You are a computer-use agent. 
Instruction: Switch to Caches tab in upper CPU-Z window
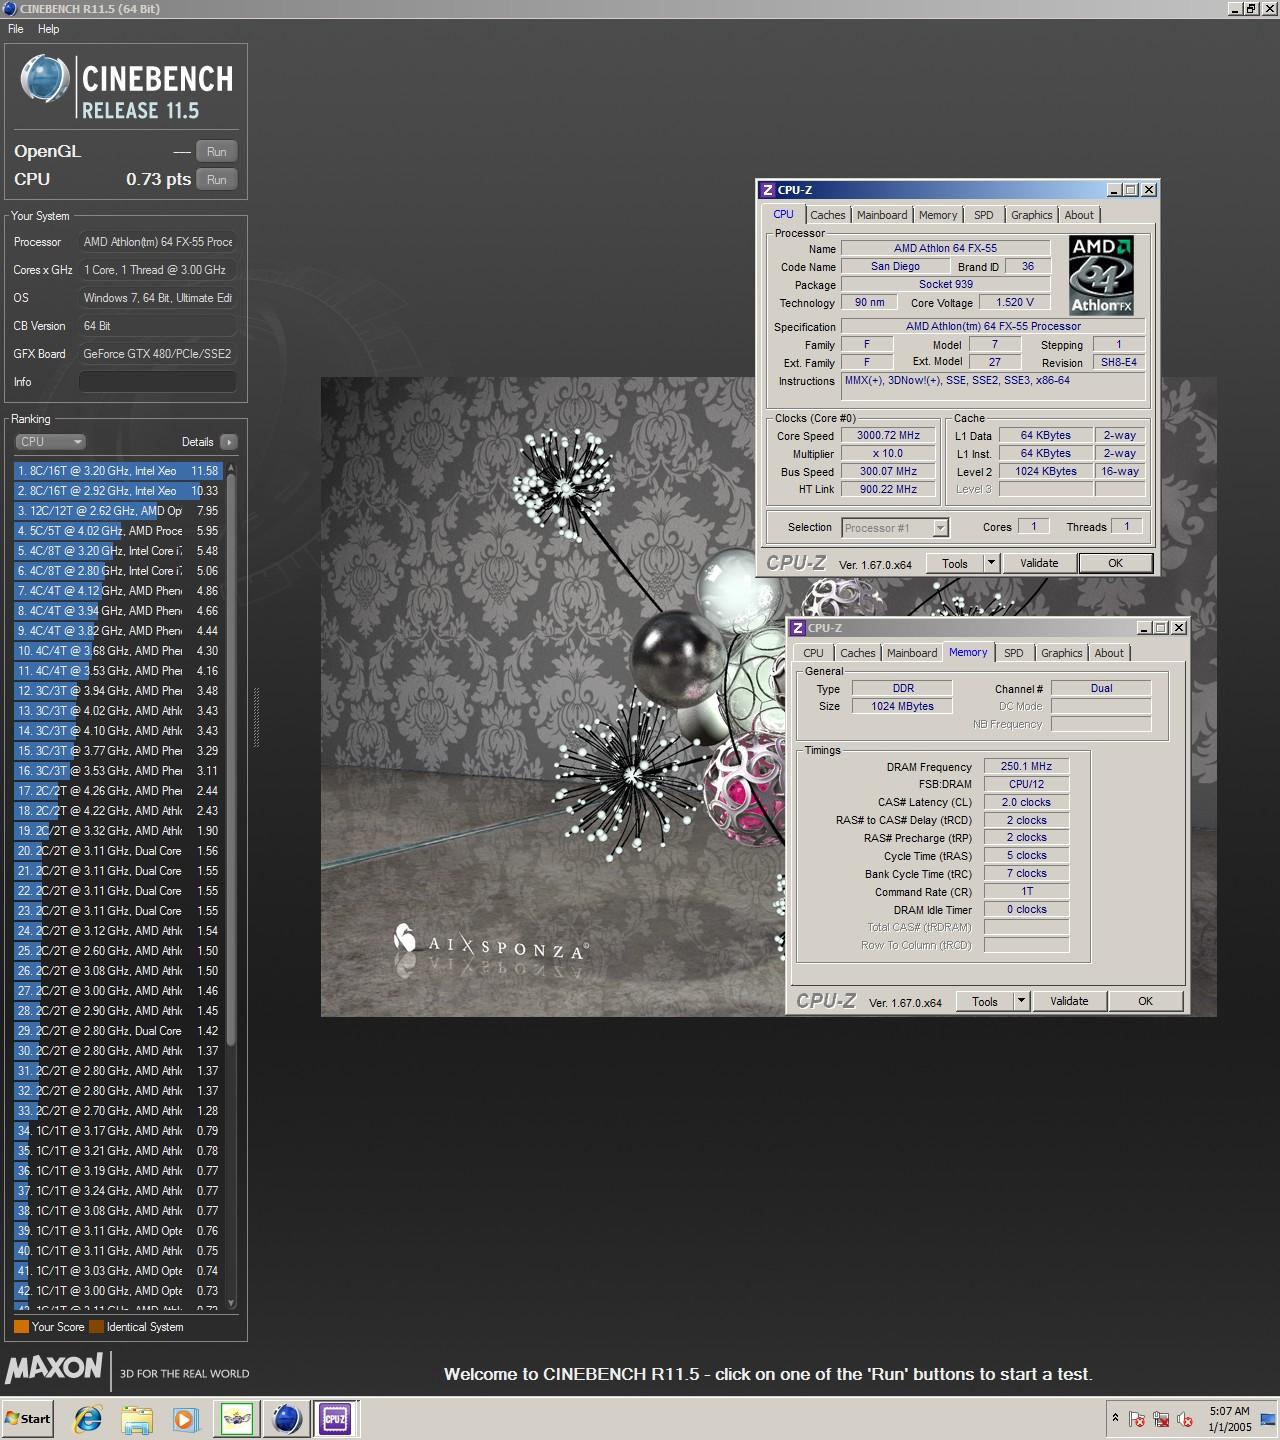click(828, 215)
